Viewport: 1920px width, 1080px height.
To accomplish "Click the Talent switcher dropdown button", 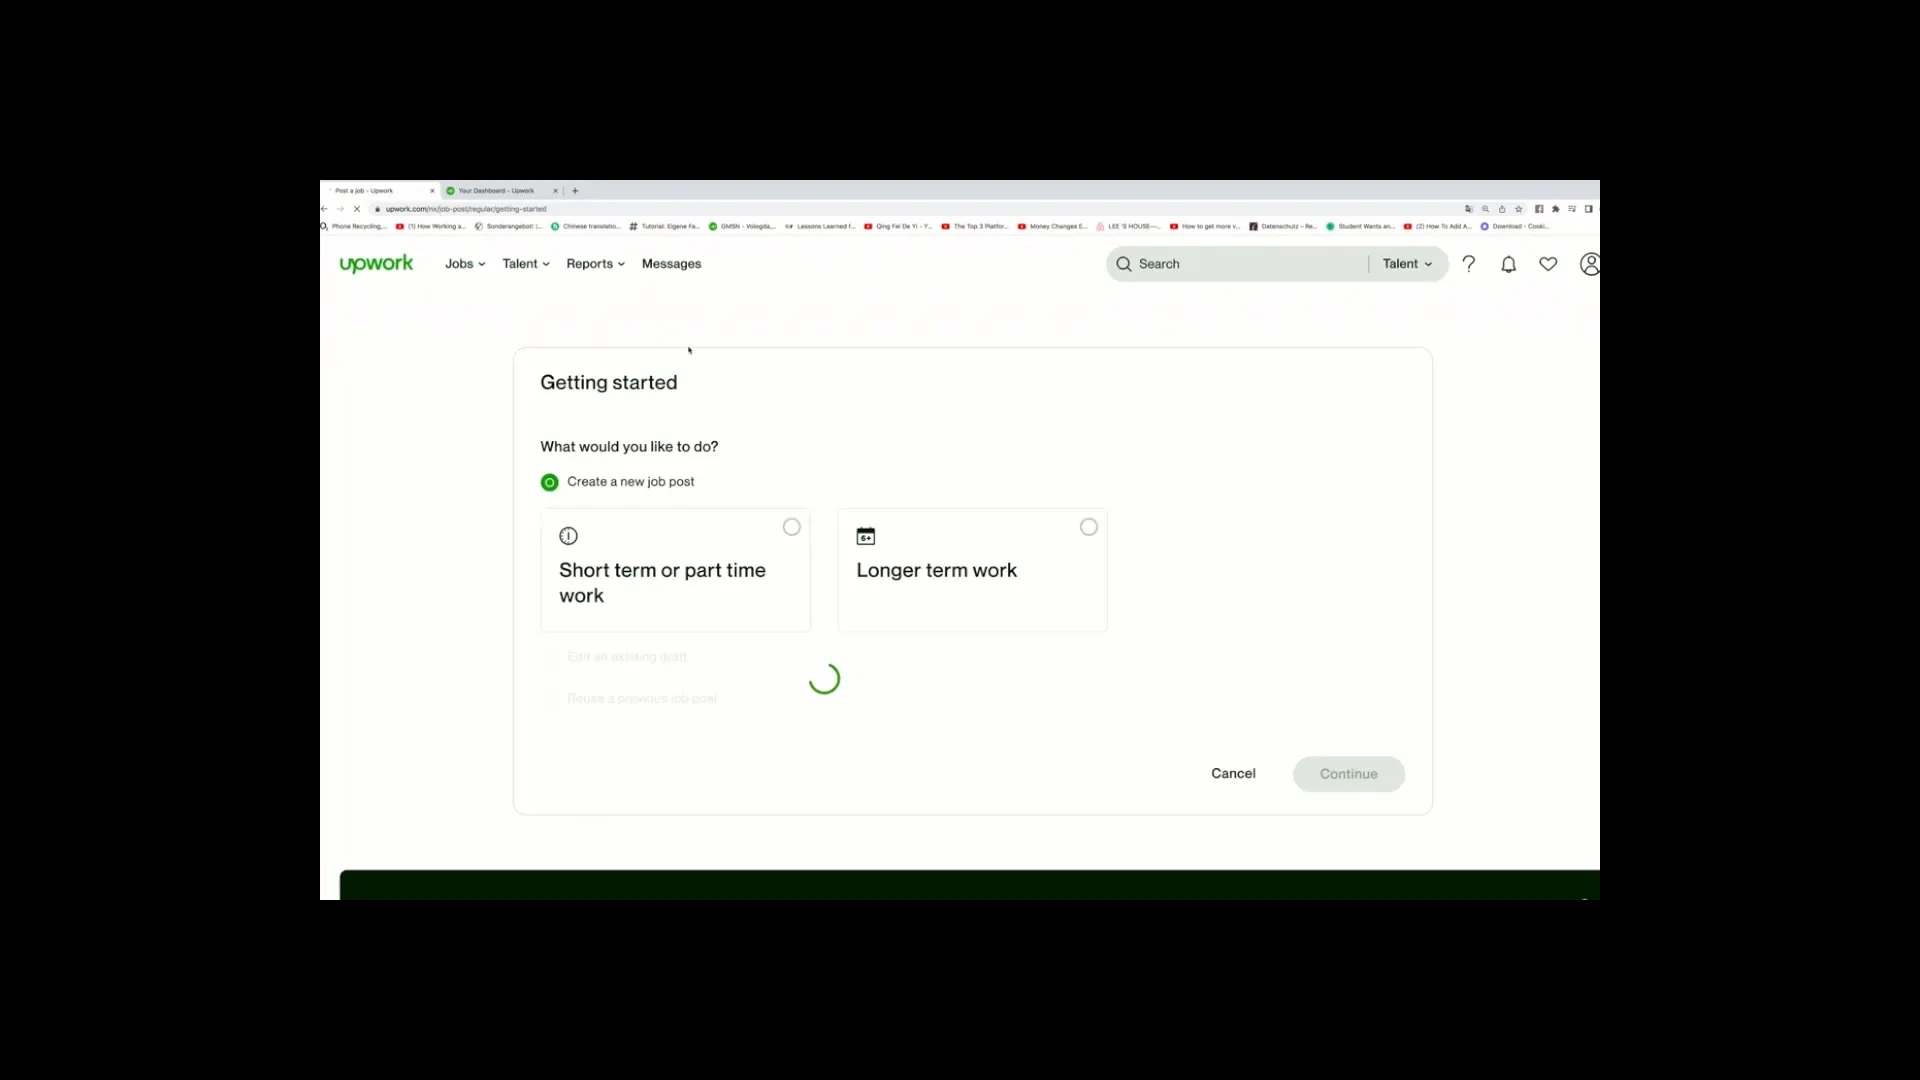I will (1406, 264).
